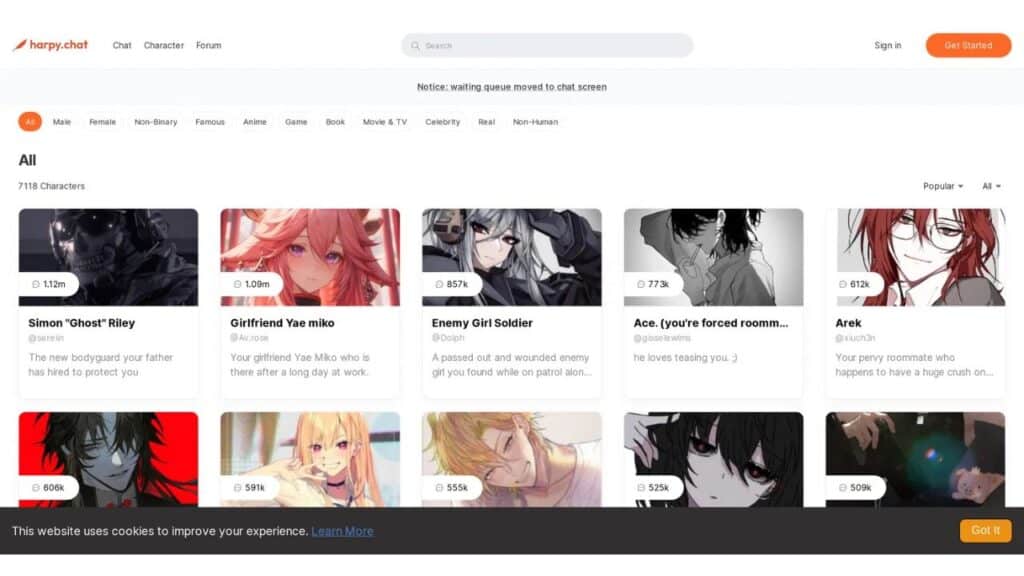Click the 773k chat count badge
1024x576 pixels.
click(653, 284)
